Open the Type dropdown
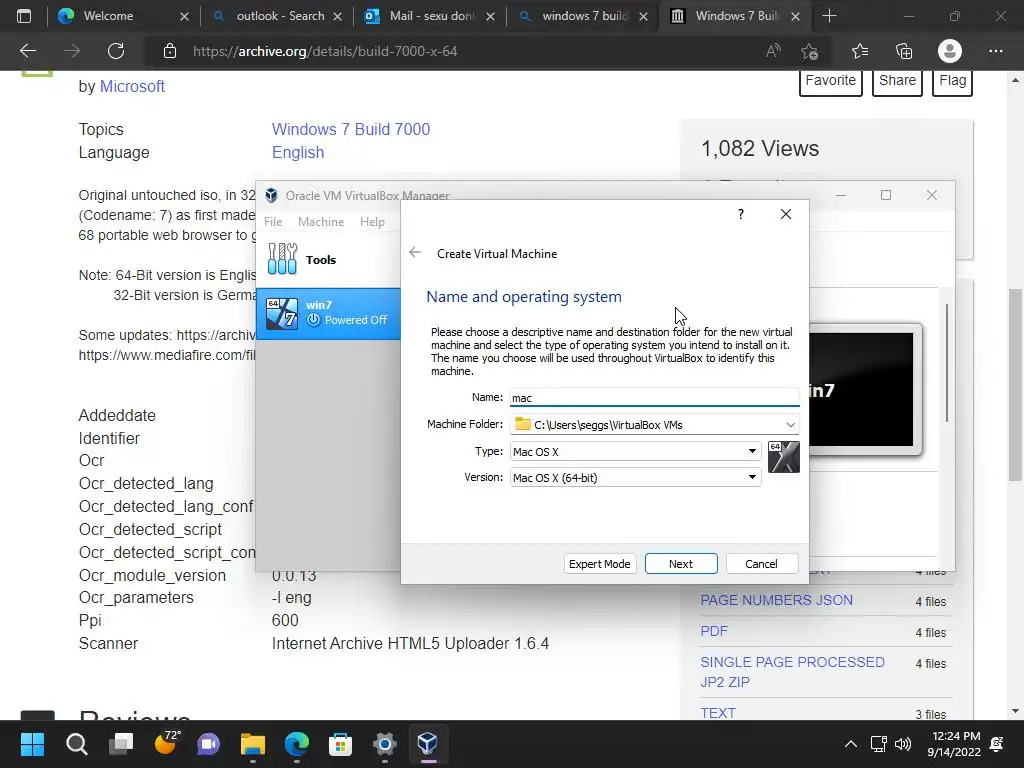The height and width of the screenshot is (768, 1024). 752,451
